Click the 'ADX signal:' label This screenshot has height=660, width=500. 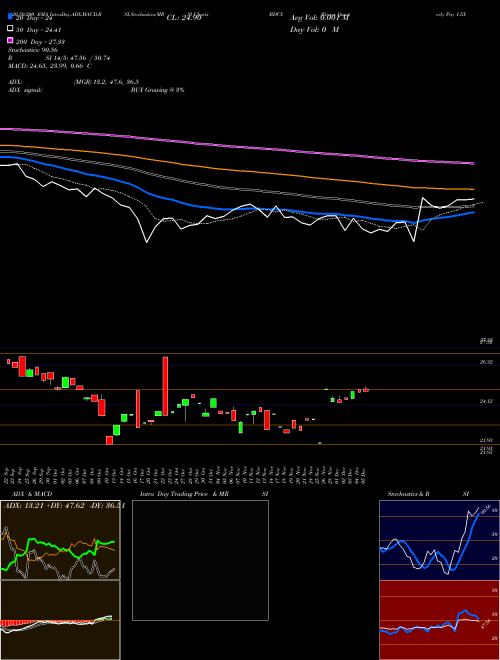25,90
